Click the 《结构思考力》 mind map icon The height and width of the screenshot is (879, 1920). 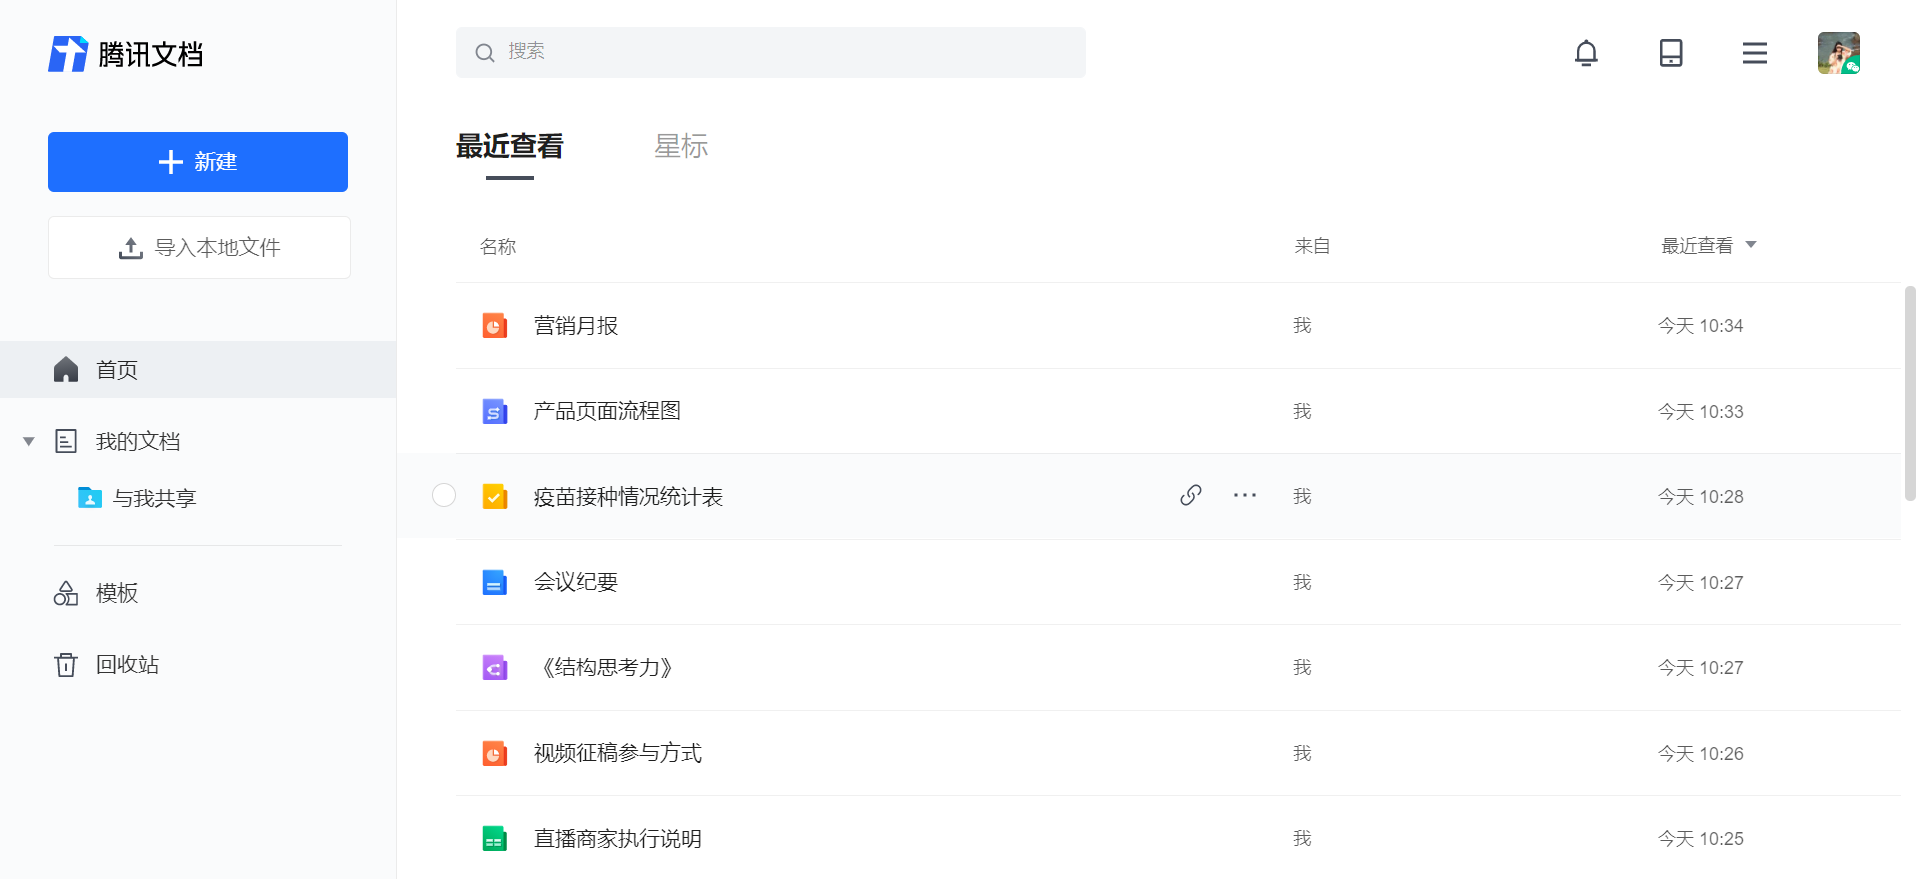pos(495,668)
